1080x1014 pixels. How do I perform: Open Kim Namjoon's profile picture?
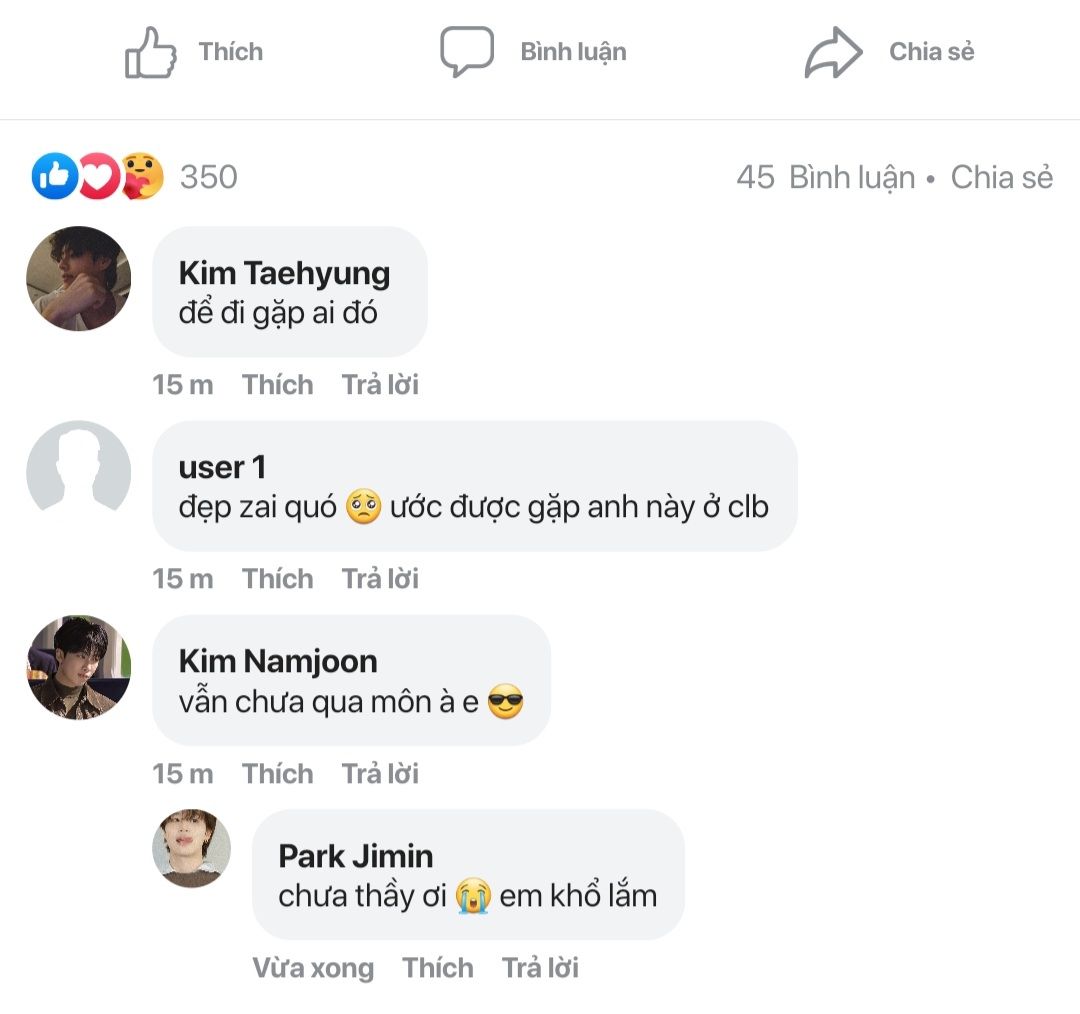(x=78, y=667)
